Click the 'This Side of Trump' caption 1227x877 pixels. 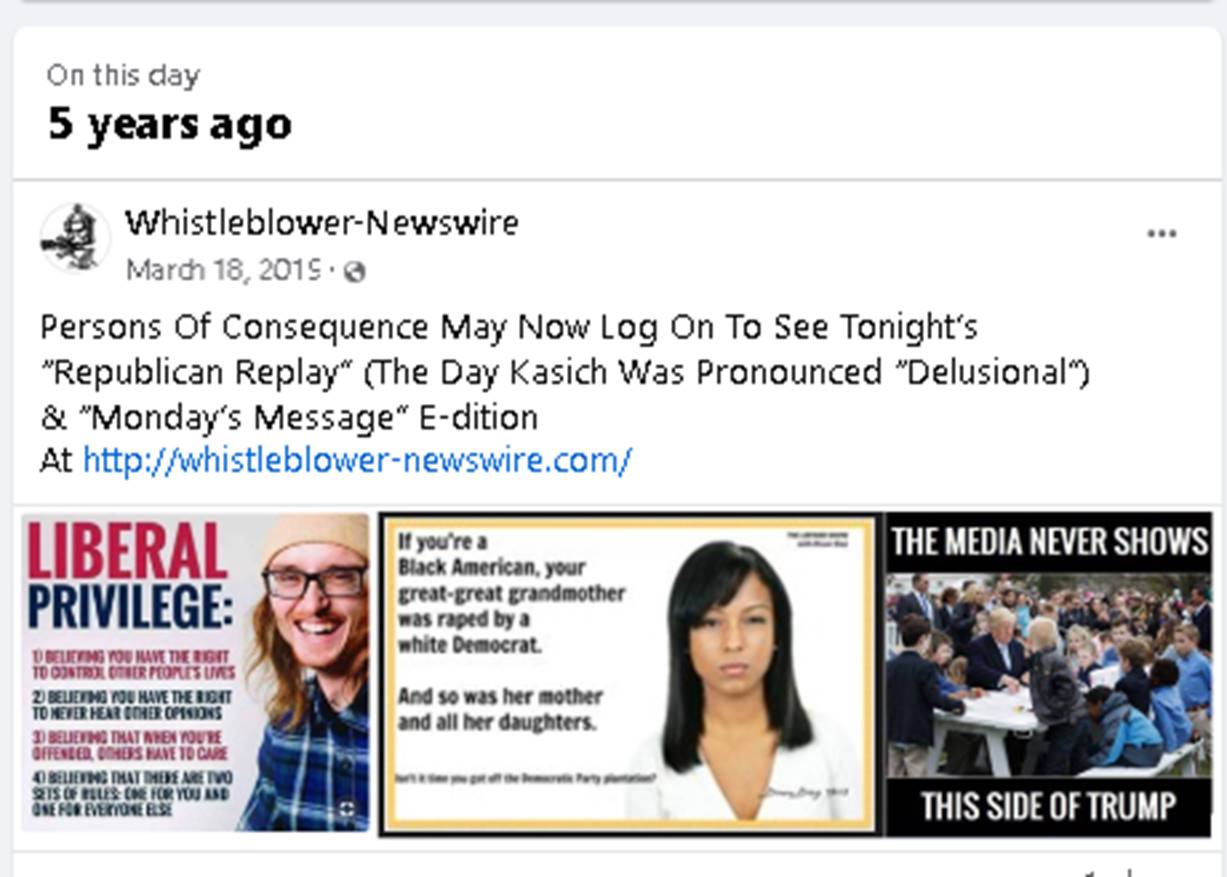(1048, 806)
